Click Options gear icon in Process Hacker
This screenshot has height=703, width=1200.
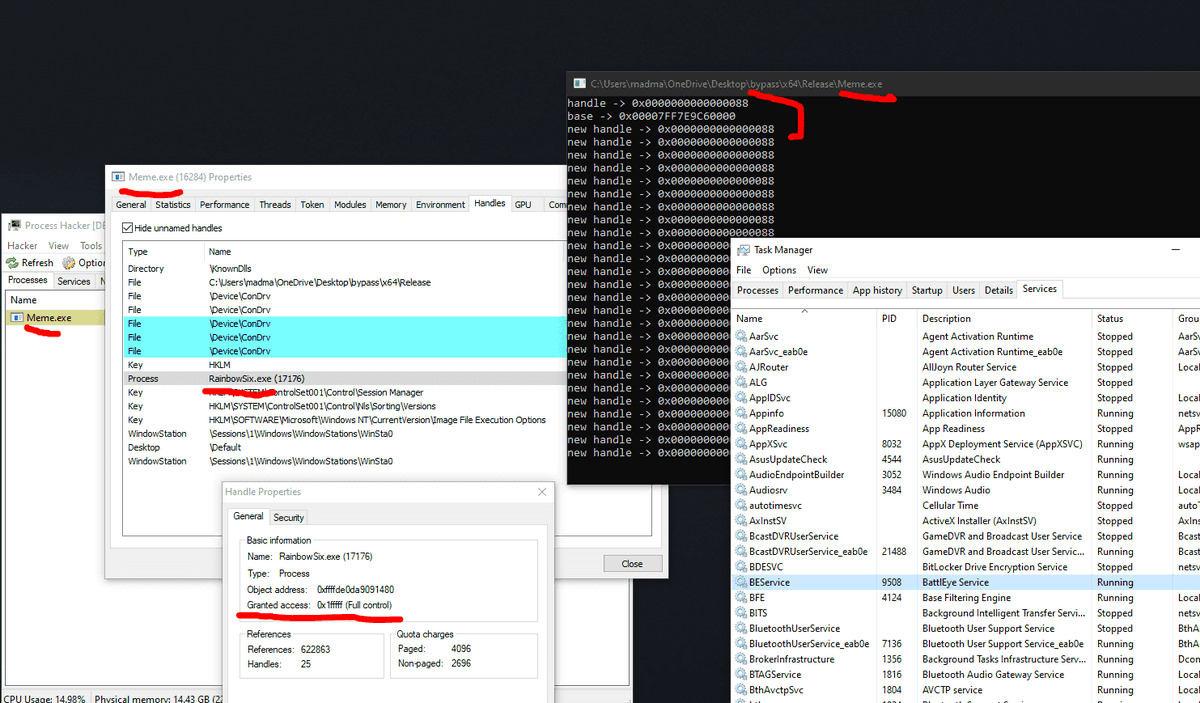[x=69, y=263]
